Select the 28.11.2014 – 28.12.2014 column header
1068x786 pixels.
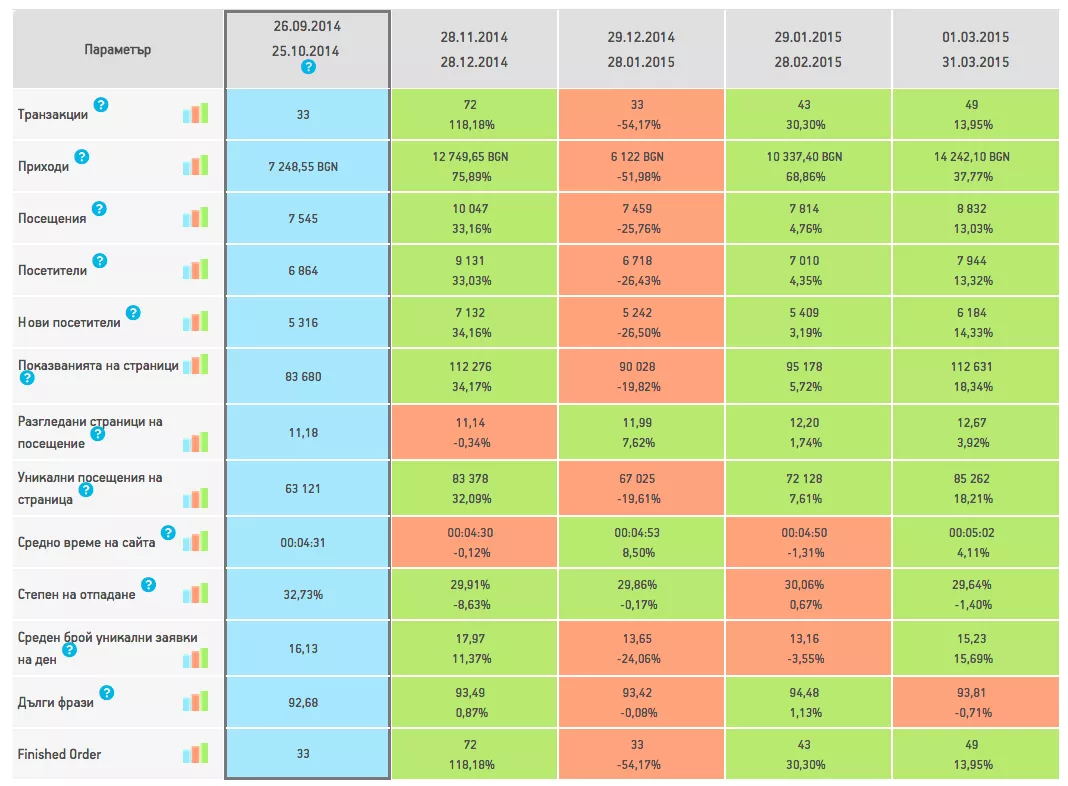pos(474,49)
